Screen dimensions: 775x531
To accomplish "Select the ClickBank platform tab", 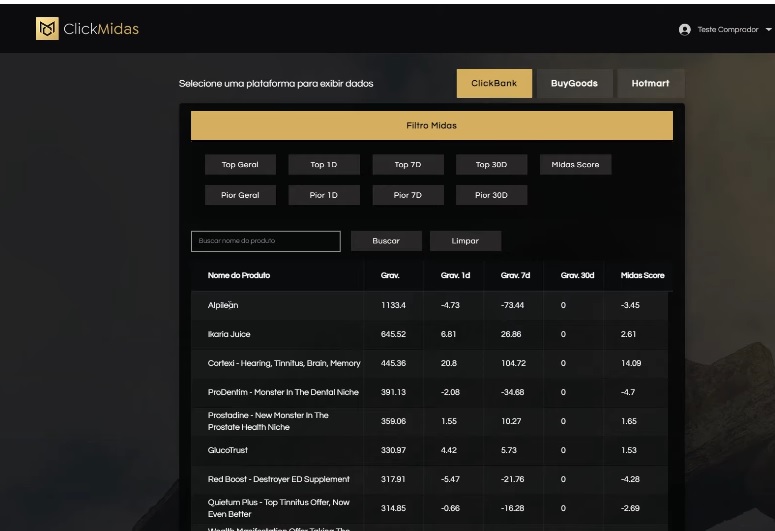I will point(494,83).
